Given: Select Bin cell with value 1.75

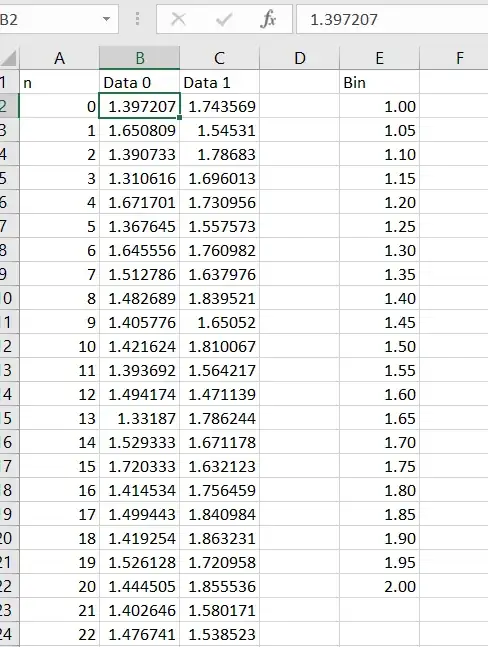Looking at the screenshot, I should (380, 466).
